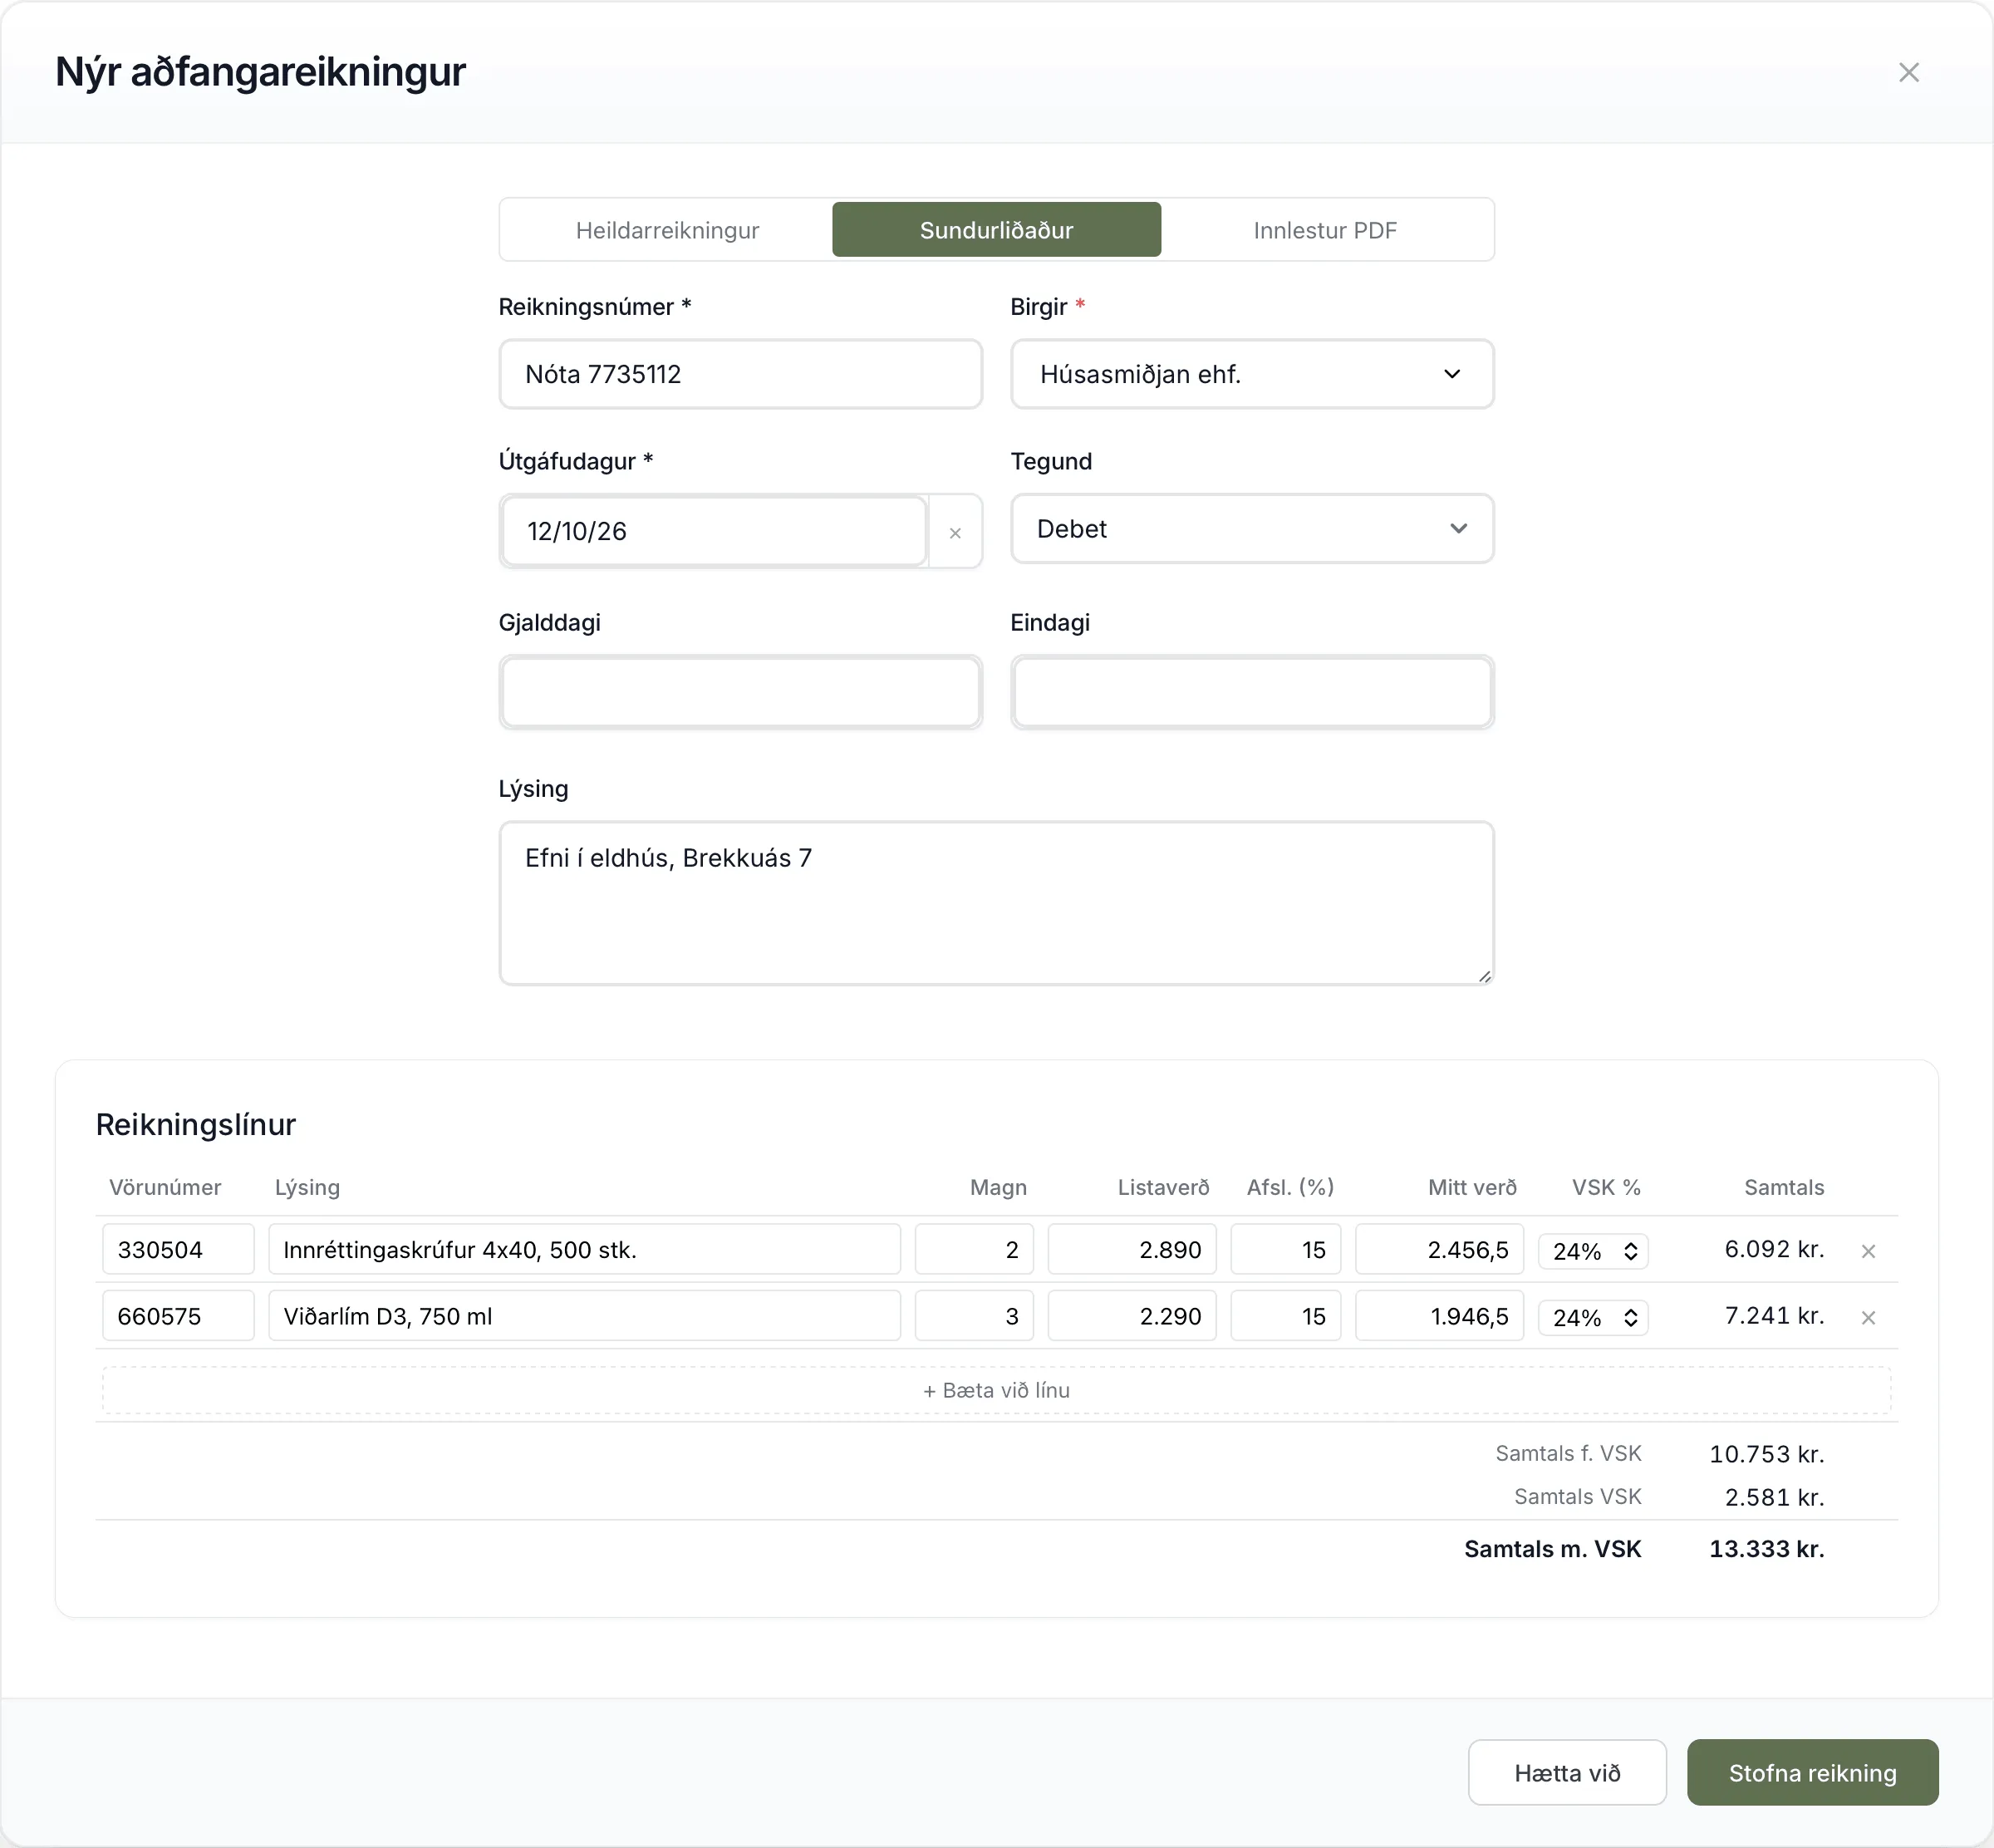The width and height of the screenshot is (1994, 1848).
Task: Click the 10.753 kr. subtotal value
Action: point(1766,1454)
